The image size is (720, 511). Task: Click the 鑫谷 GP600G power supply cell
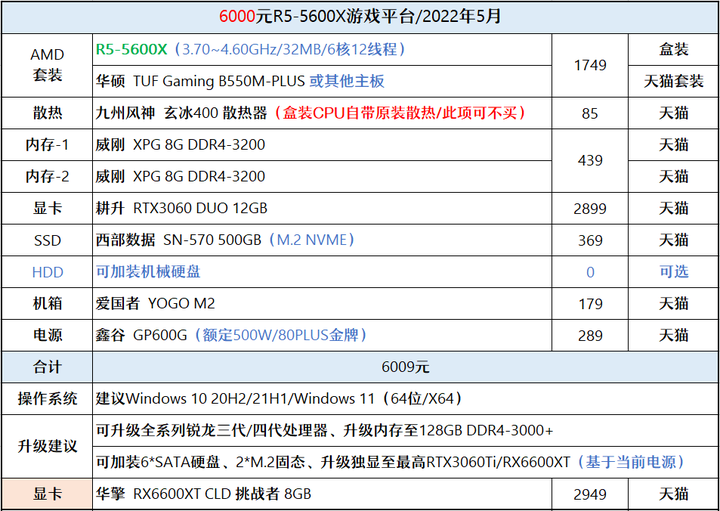point(322,335)
